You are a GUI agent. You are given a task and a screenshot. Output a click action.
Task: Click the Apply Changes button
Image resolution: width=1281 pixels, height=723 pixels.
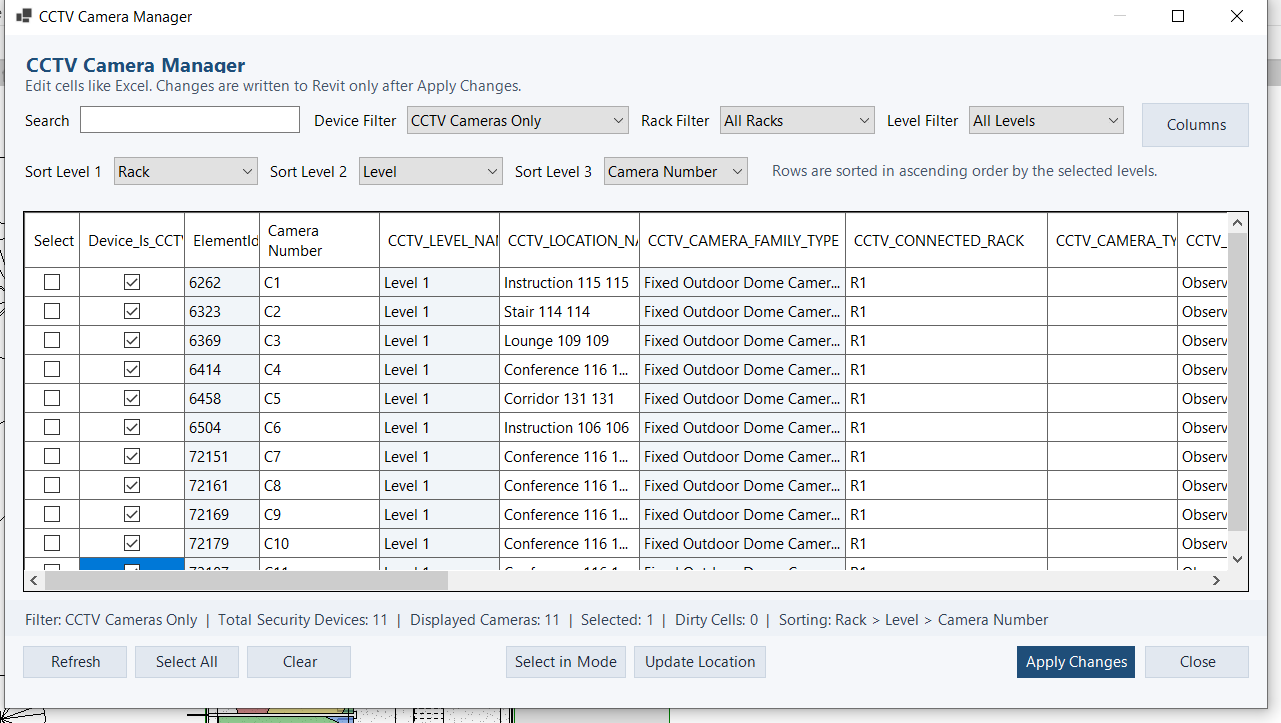pos(1076,662)
